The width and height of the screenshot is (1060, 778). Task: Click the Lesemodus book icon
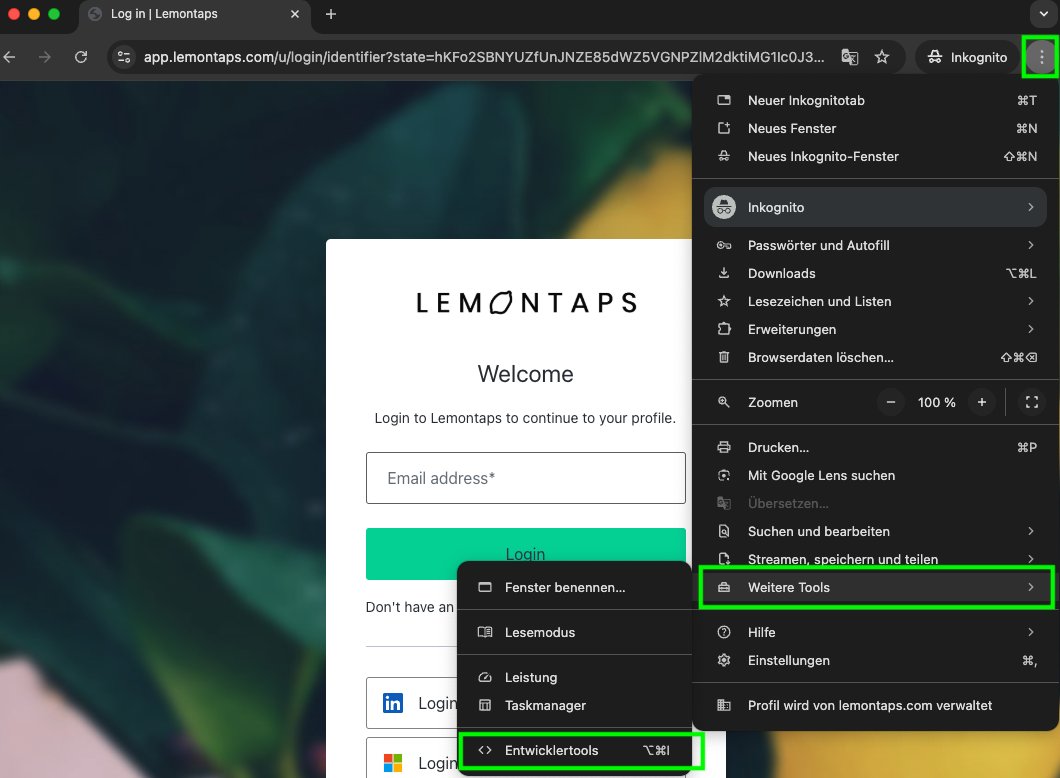click(x=485, y=632)
